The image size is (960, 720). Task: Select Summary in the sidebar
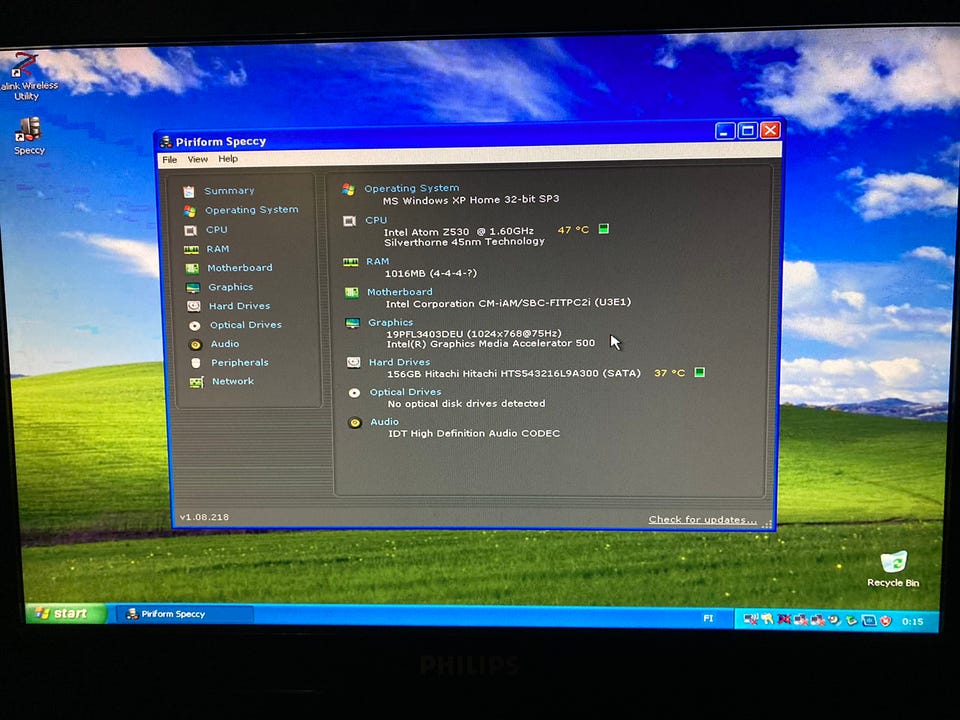[230, 190]
